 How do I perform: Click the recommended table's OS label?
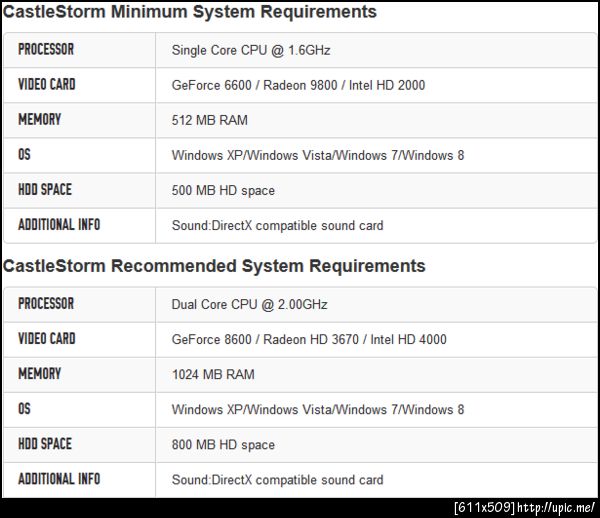(24, 409)
